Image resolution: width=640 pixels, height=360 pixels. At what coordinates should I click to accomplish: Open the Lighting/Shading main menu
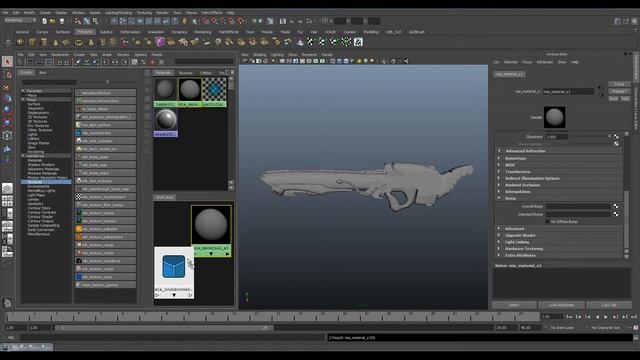[x=118, y=13]
